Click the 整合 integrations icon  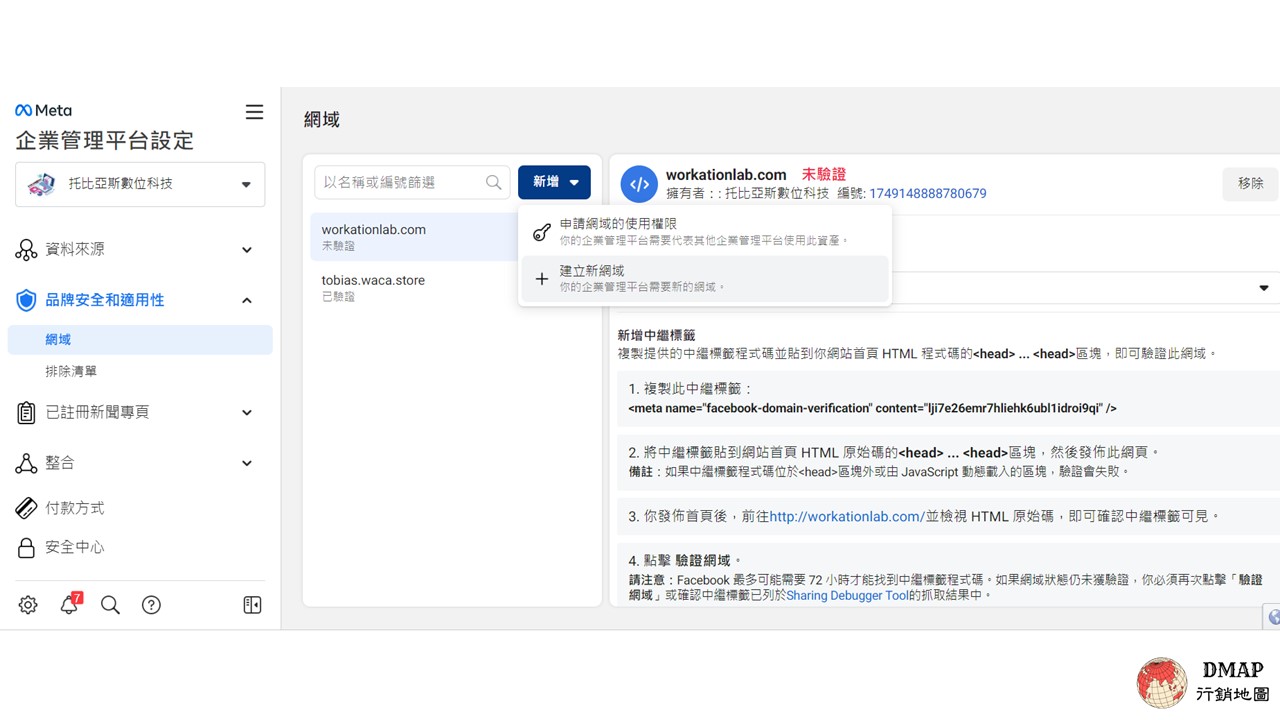[26, 463]
